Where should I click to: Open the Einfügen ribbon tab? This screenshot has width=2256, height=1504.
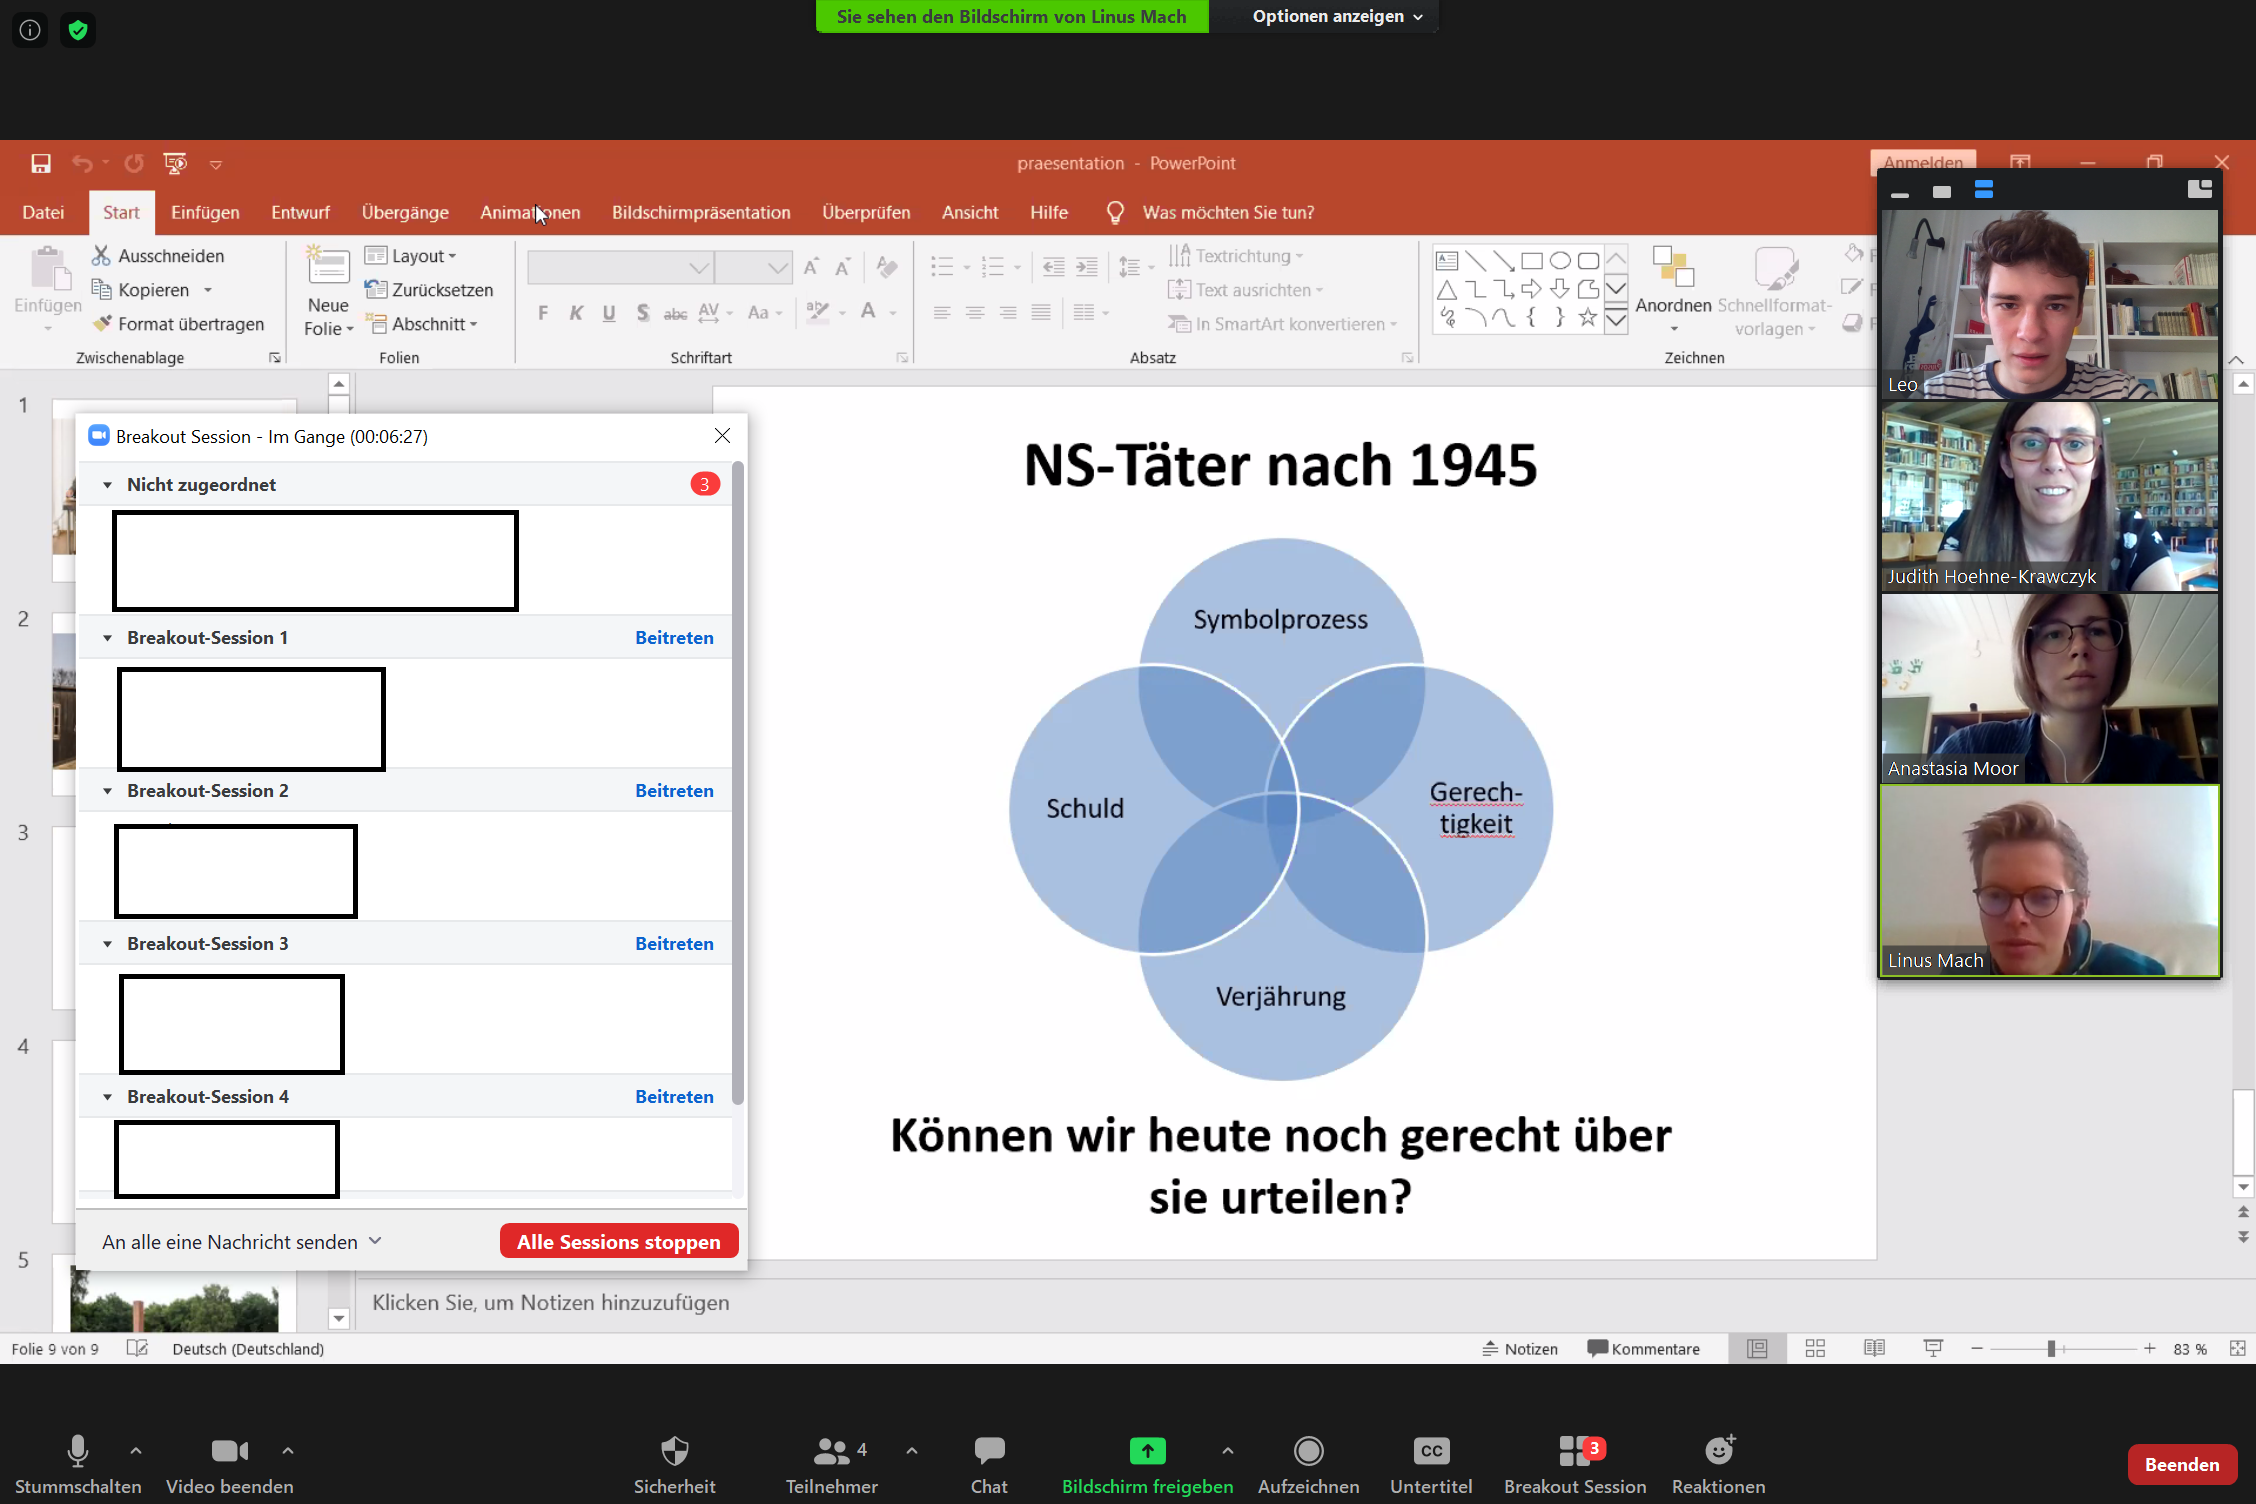(x=205, y=212)
